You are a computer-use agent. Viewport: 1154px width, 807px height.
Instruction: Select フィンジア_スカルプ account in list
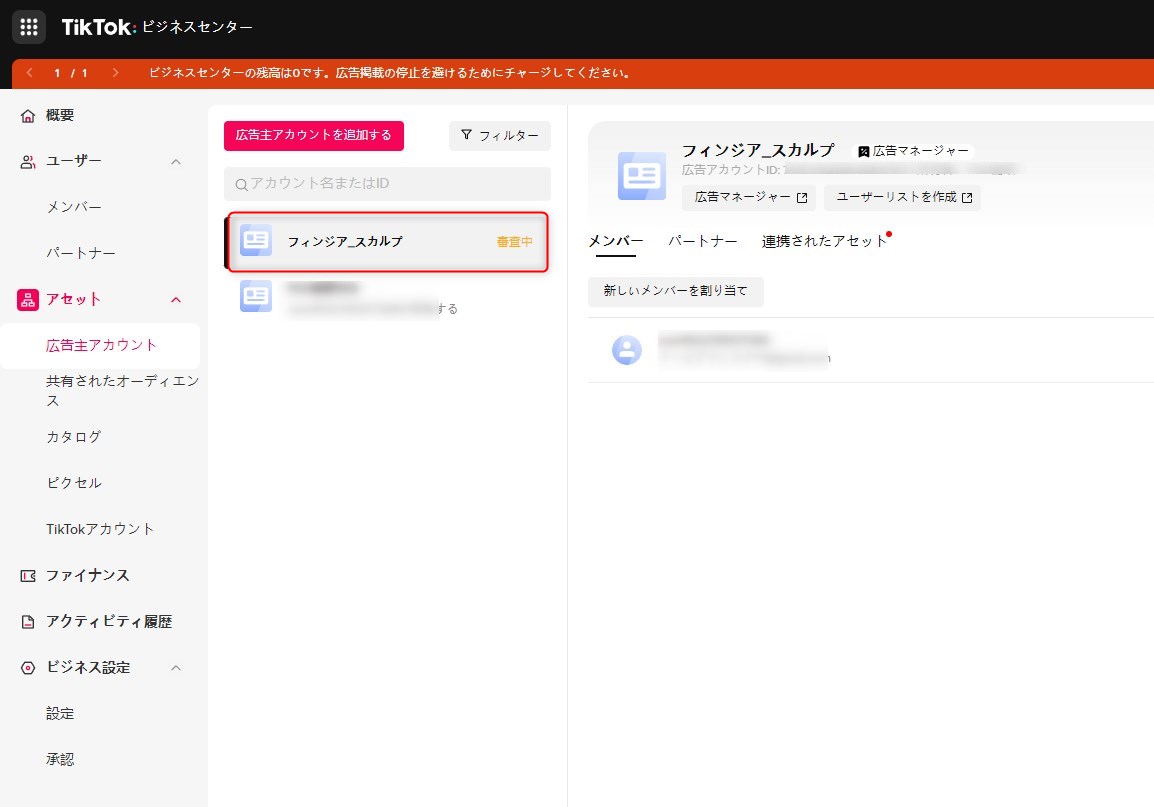click(388, 241)
